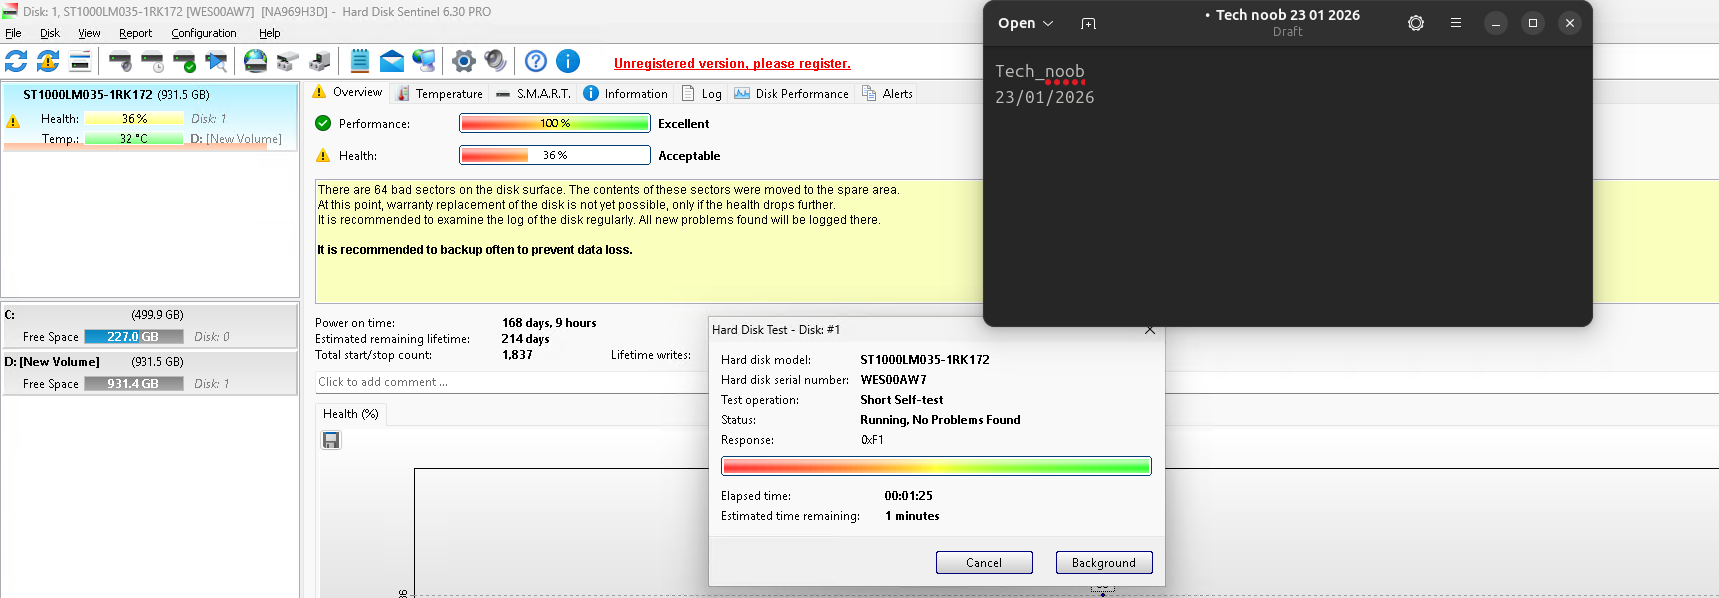This screenshot has height=598, width=1719.
Task: Switch to the S.M.A.R.T. tab
Action: click(x=534, y=94)
